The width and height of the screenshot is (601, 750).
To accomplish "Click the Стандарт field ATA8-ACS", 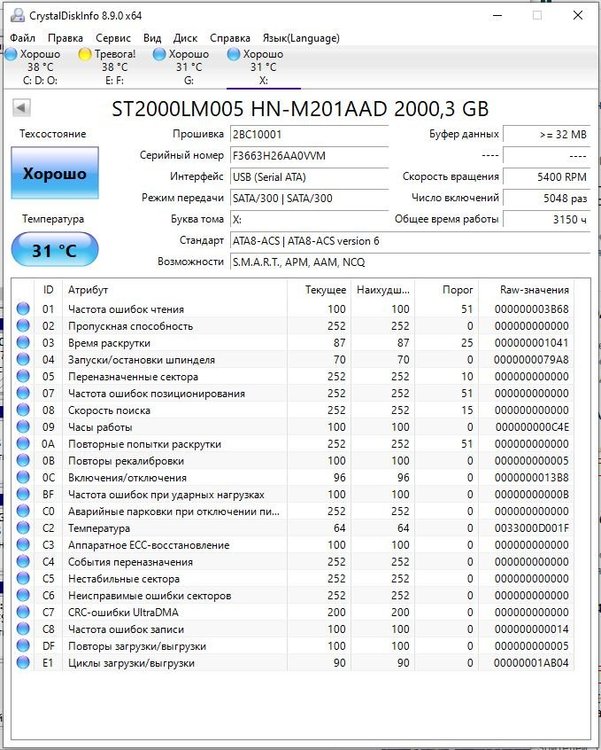I will (x=410, y=241).
